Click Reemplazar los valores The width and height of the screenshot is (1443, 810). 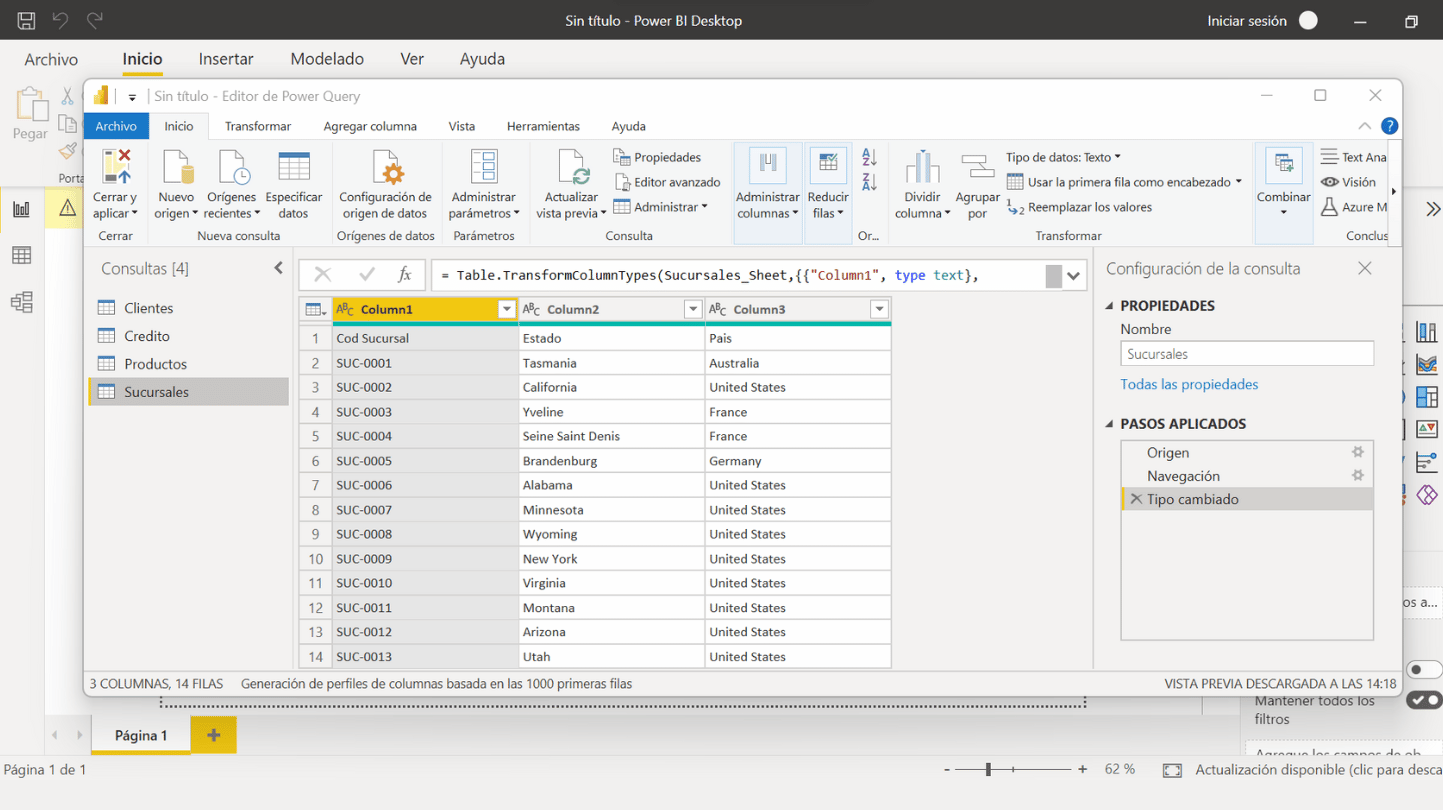click(1079, 207)
